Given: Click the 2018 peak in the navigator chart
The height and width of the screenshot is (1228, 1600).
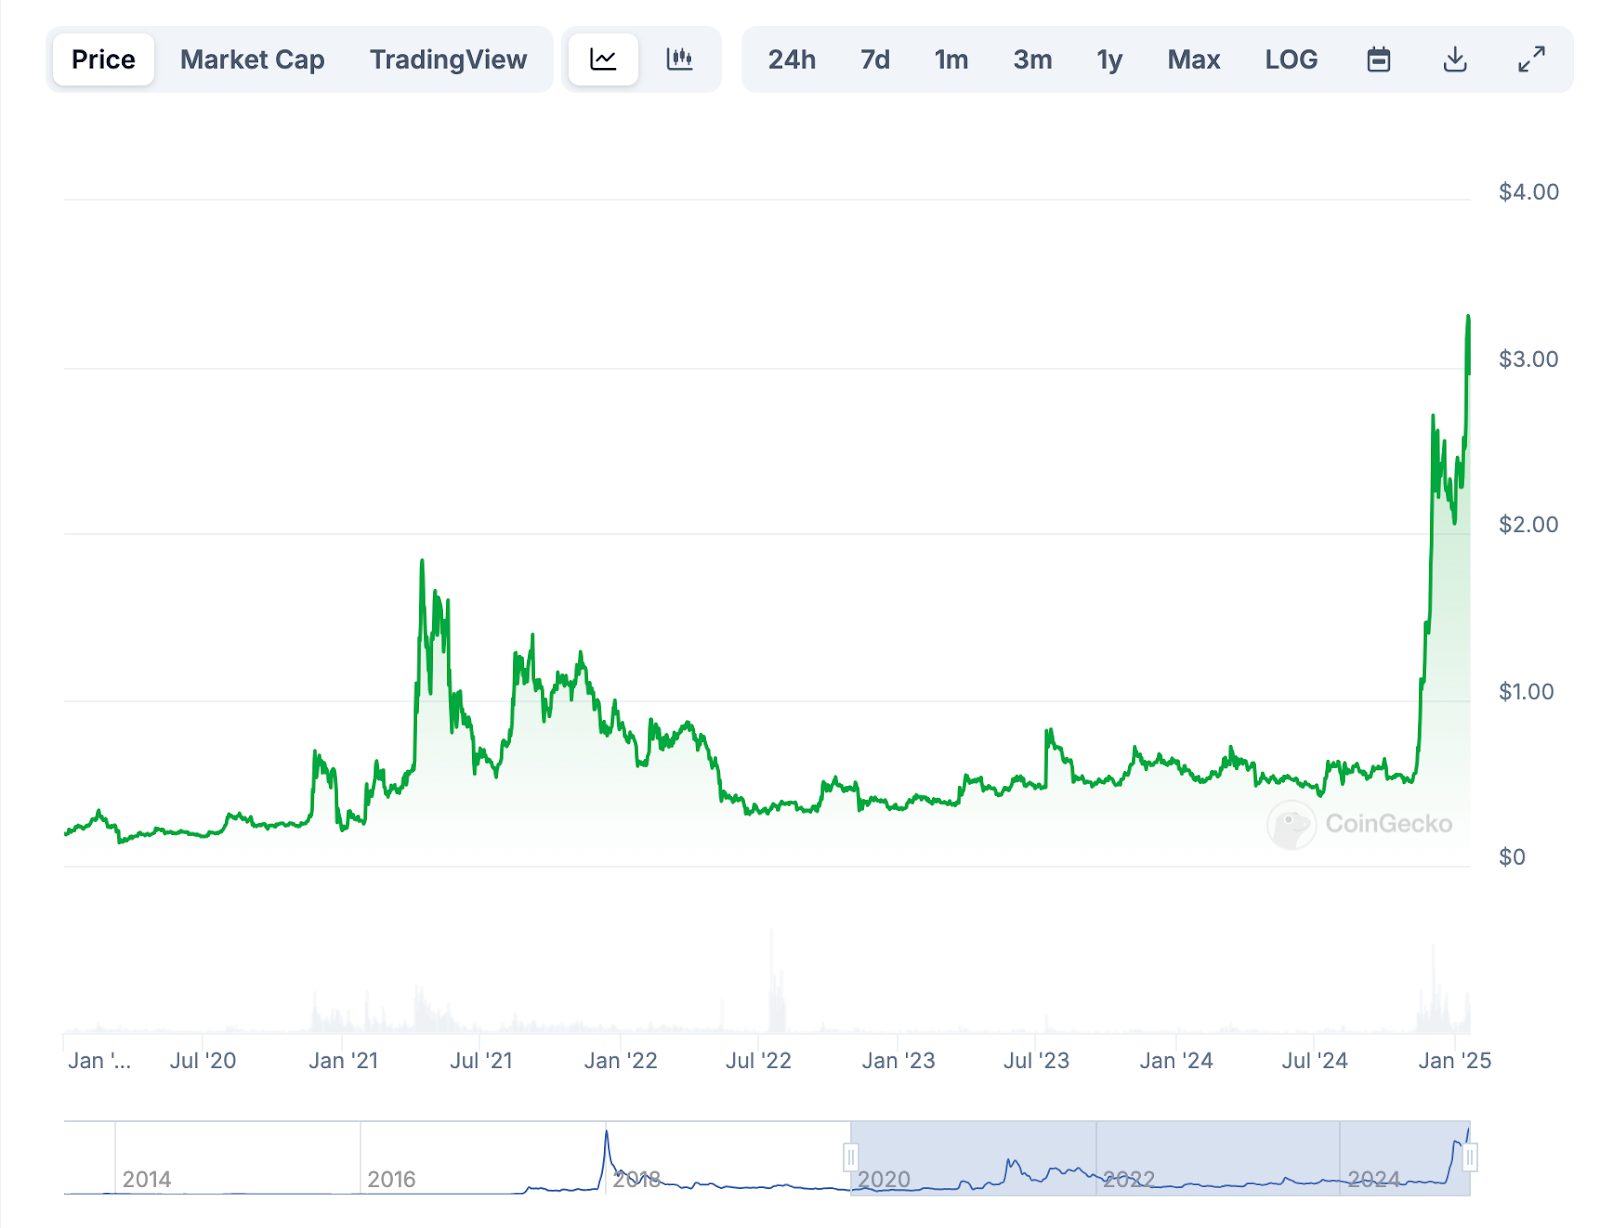Looking at the screenshot, I should pos(606,1134).
